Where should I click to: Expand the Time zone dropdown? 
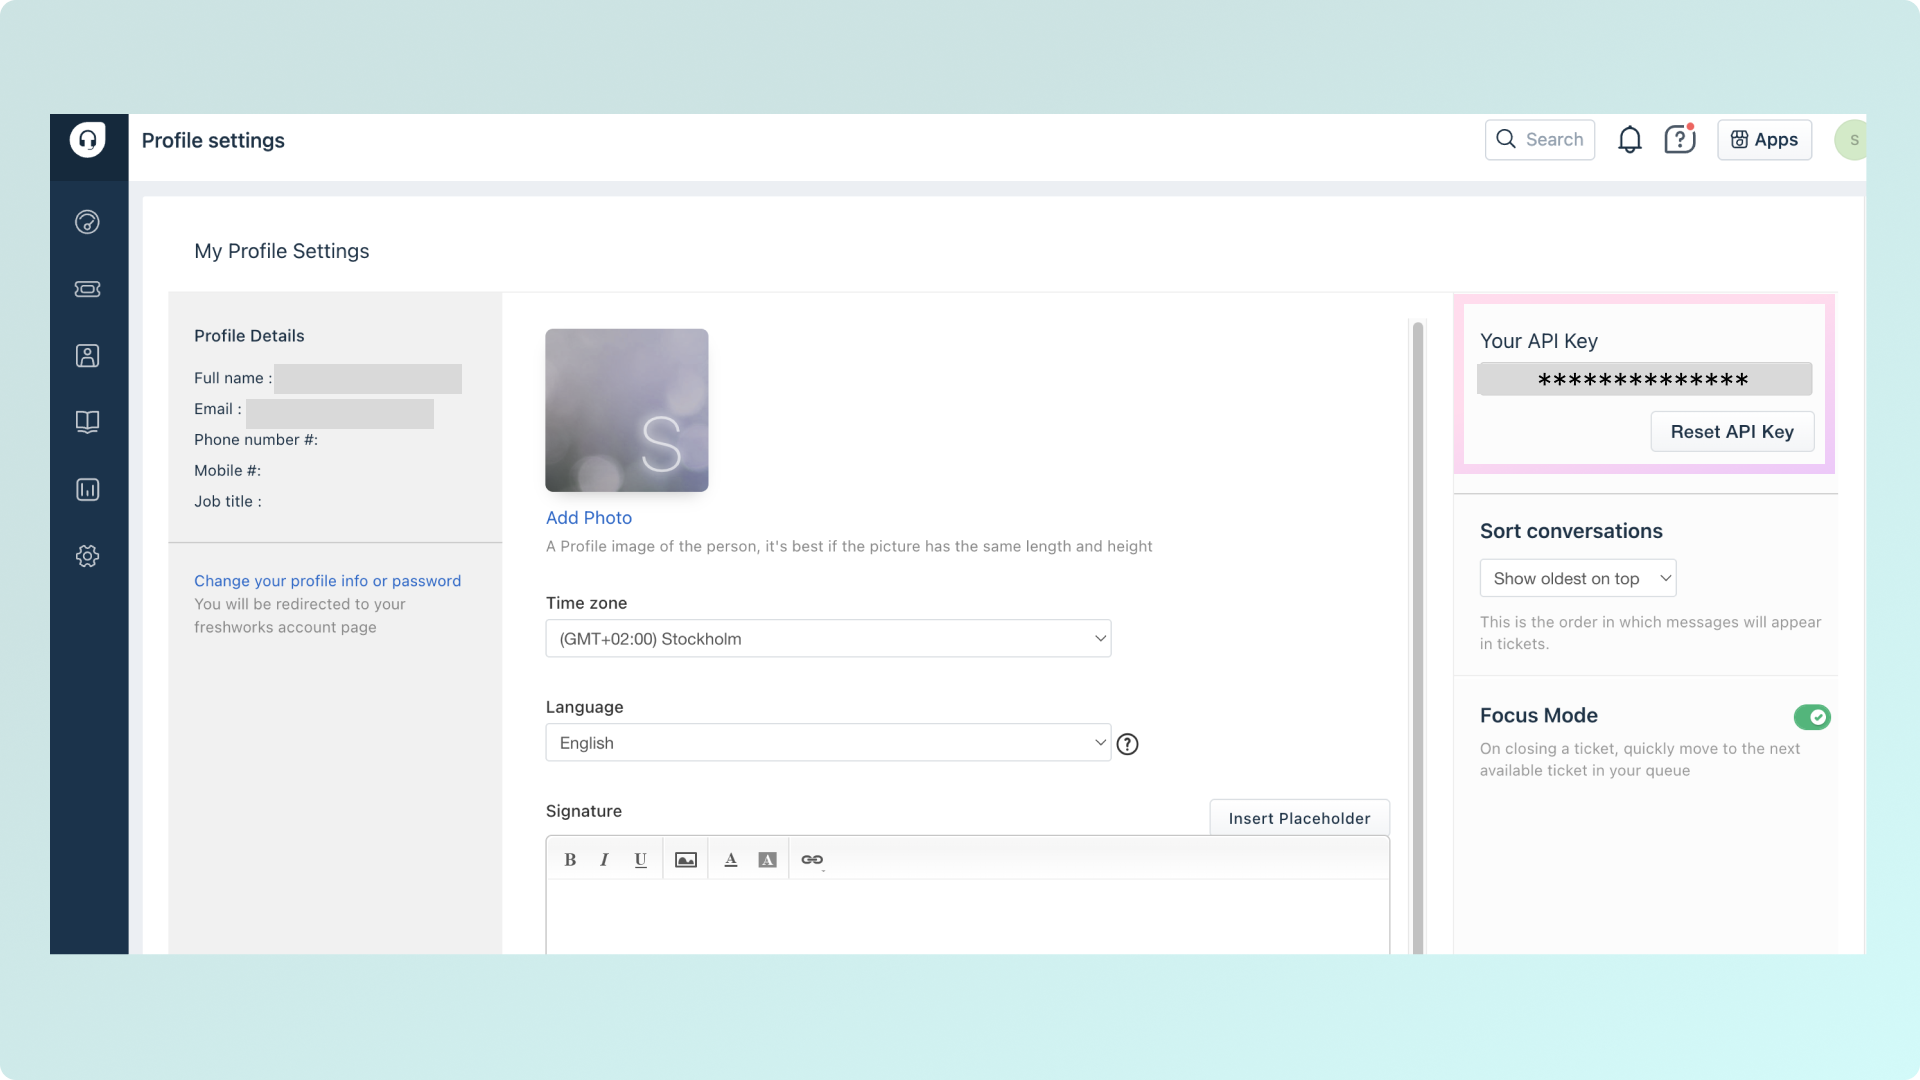pos(828,639)
